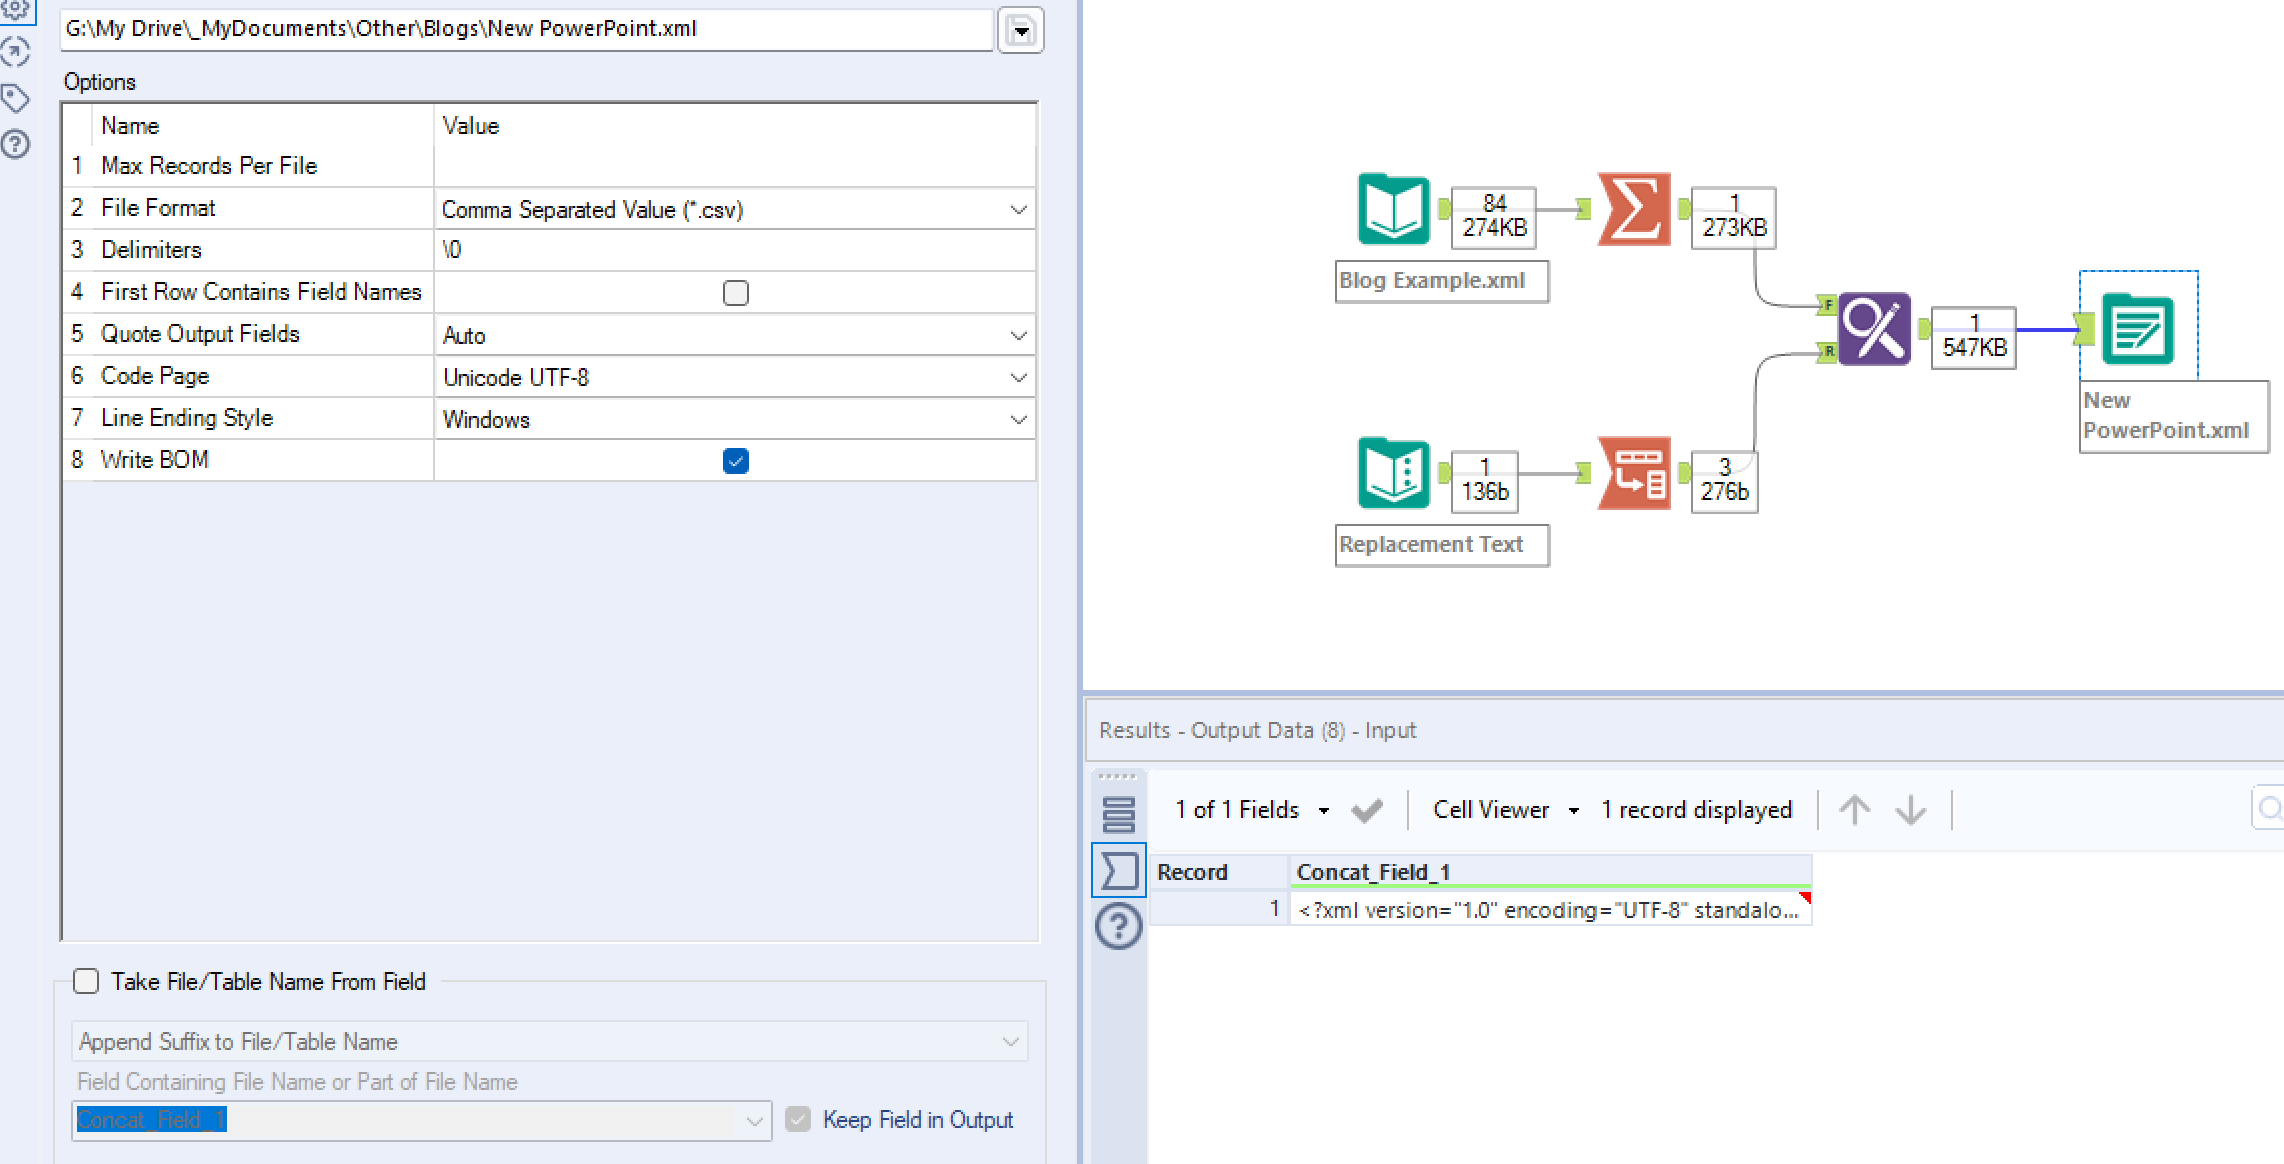Select the Output Data tool icon

tap(2137, 329)
